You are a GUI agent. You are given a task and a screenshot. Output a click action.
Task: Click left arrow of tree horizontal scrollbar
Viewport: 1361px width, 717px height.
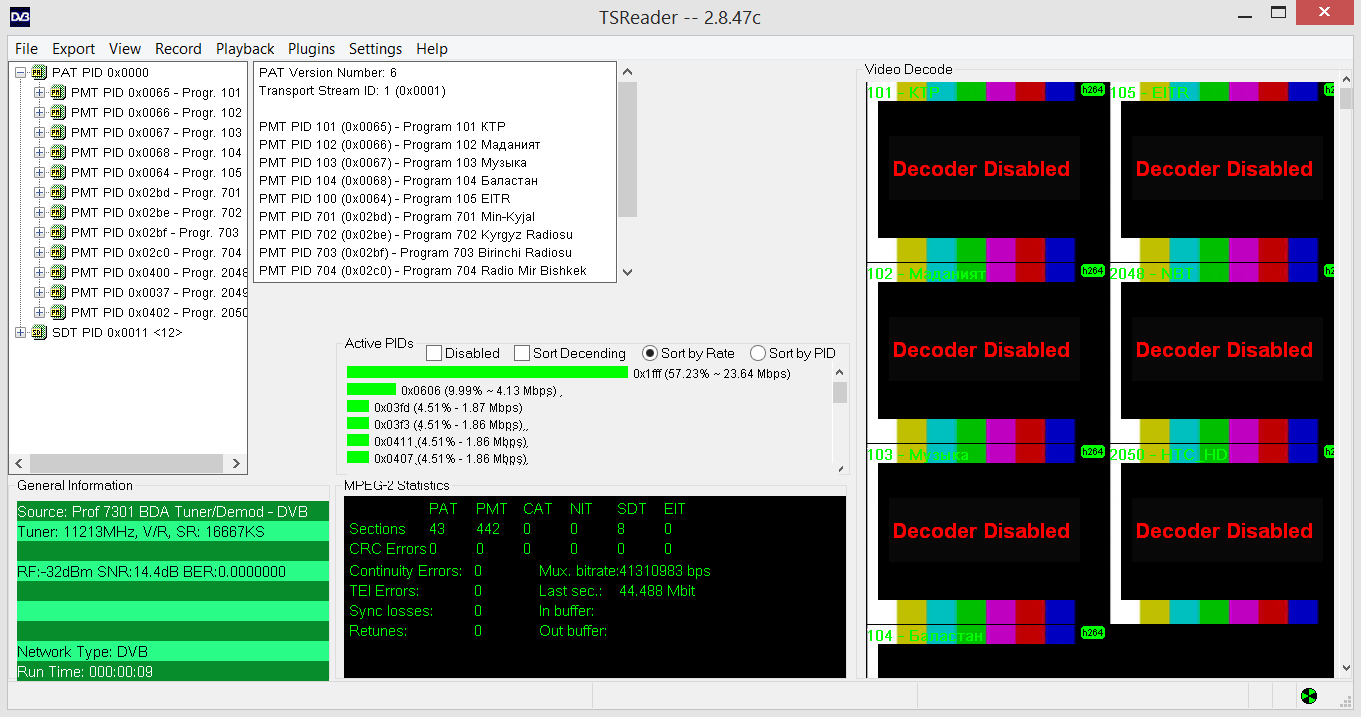point(20,464)
